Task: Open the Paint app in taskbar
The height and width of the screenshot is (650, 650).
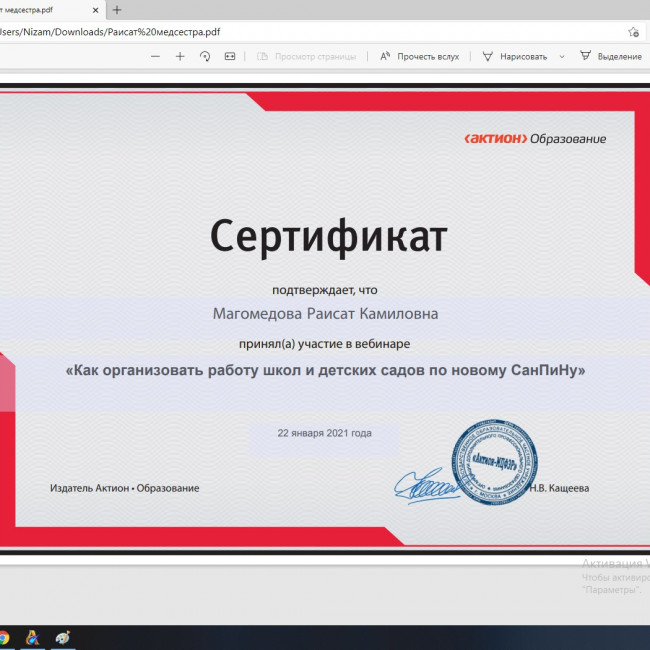Action: tap(63, 638)
